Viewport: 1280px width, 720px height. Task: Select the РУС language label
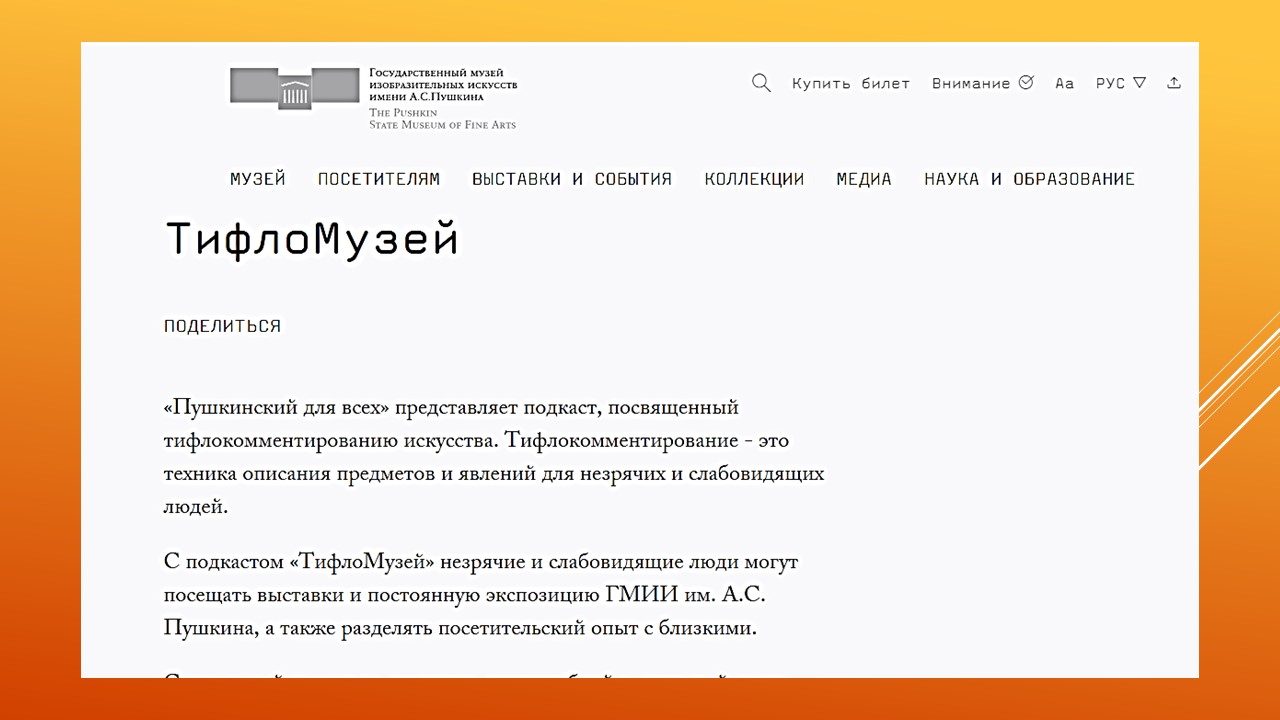click(x=1110, y=84)
